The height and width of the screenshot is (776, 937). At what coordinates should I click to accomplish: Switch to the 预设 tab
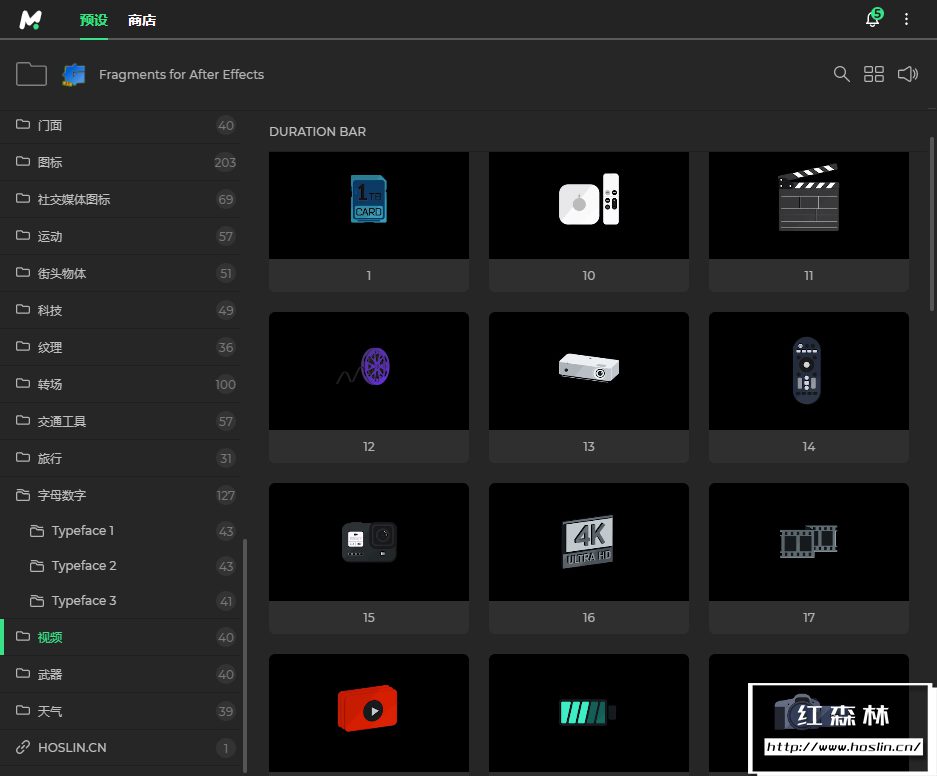(x=94, y=20)
